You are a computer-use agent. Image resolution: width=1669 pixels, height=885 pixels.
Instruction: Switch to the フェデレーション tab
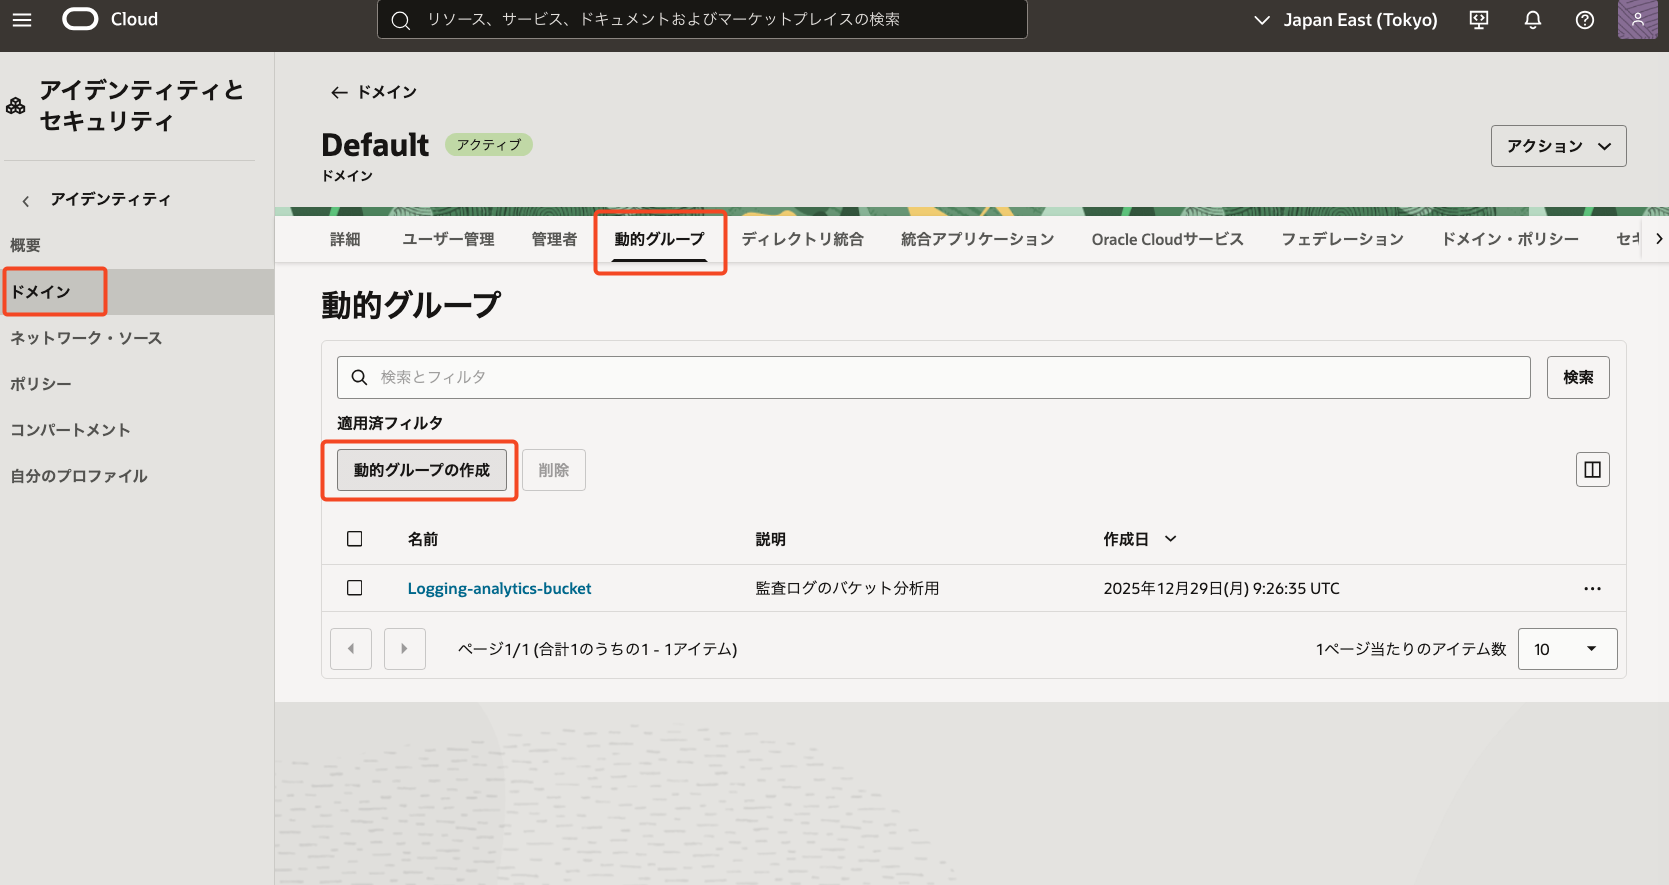(1342, 239)
